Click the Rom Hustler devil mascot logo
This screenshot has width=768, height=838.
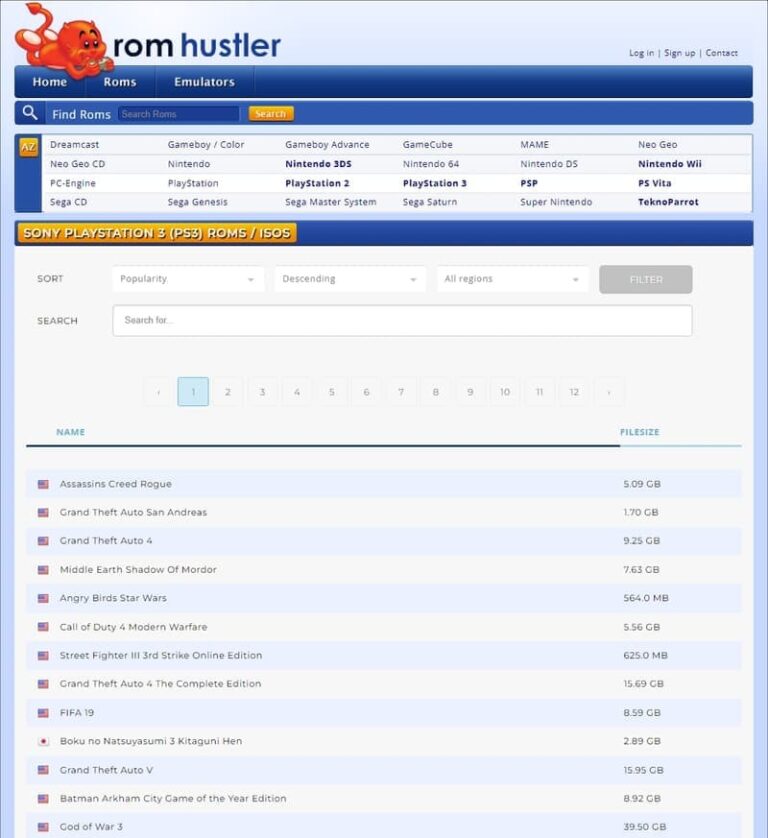coord(64,42)
